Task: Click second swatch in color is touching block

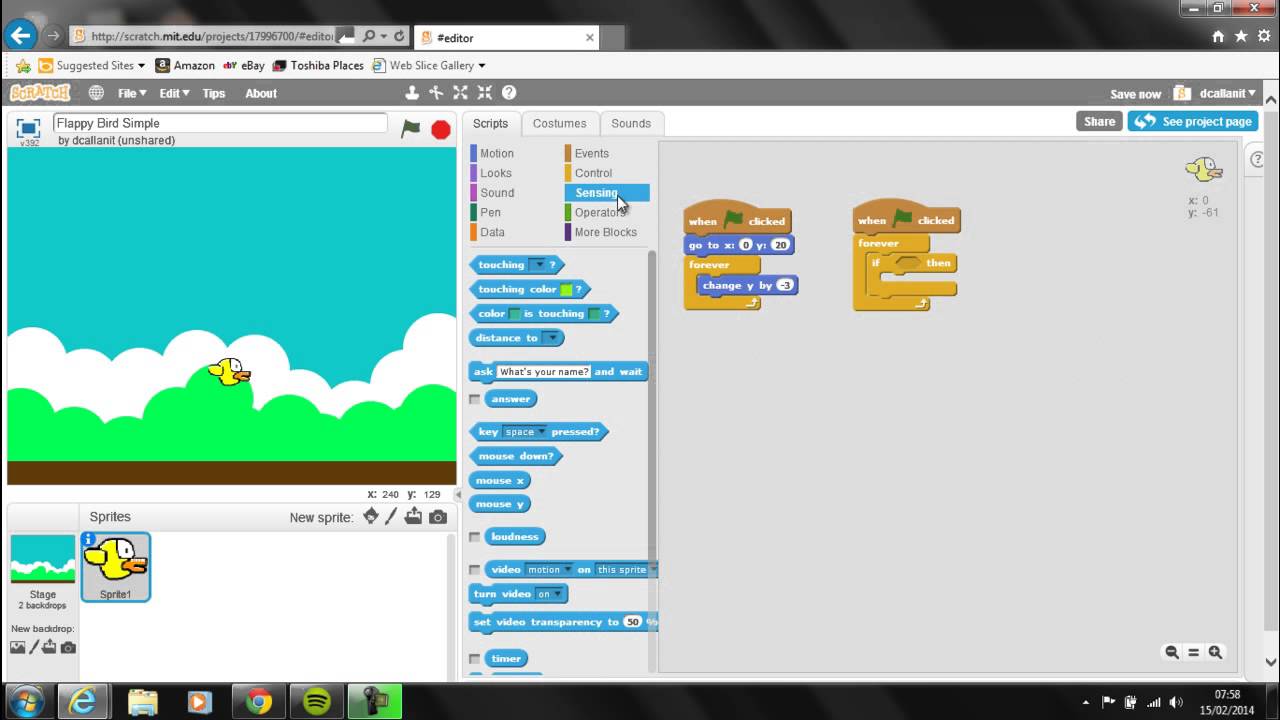Action: click(x=594, y=314)
